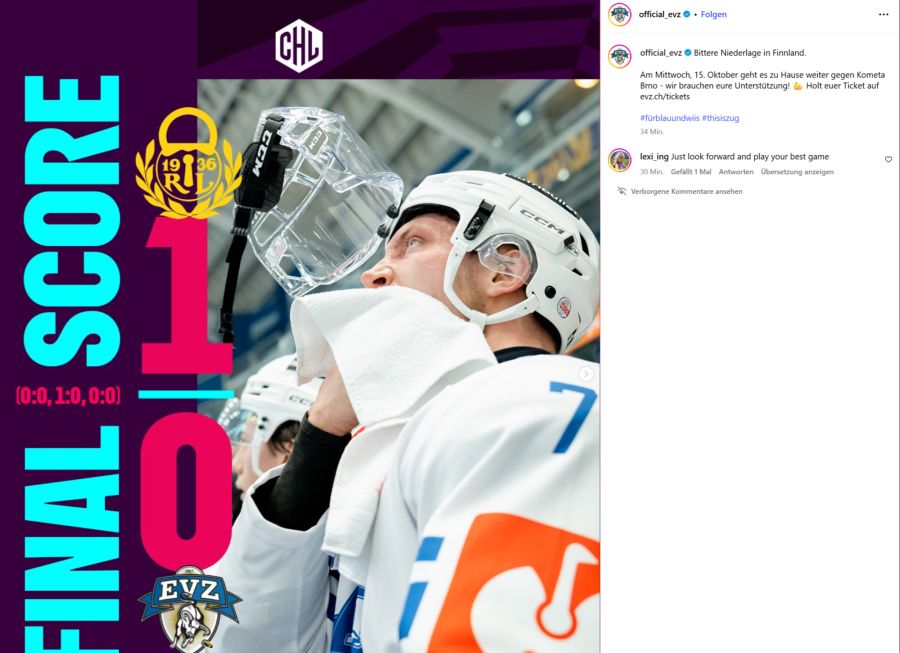
Task: Show translation via Übersetzung anzeigen
Action: [797, 172]
